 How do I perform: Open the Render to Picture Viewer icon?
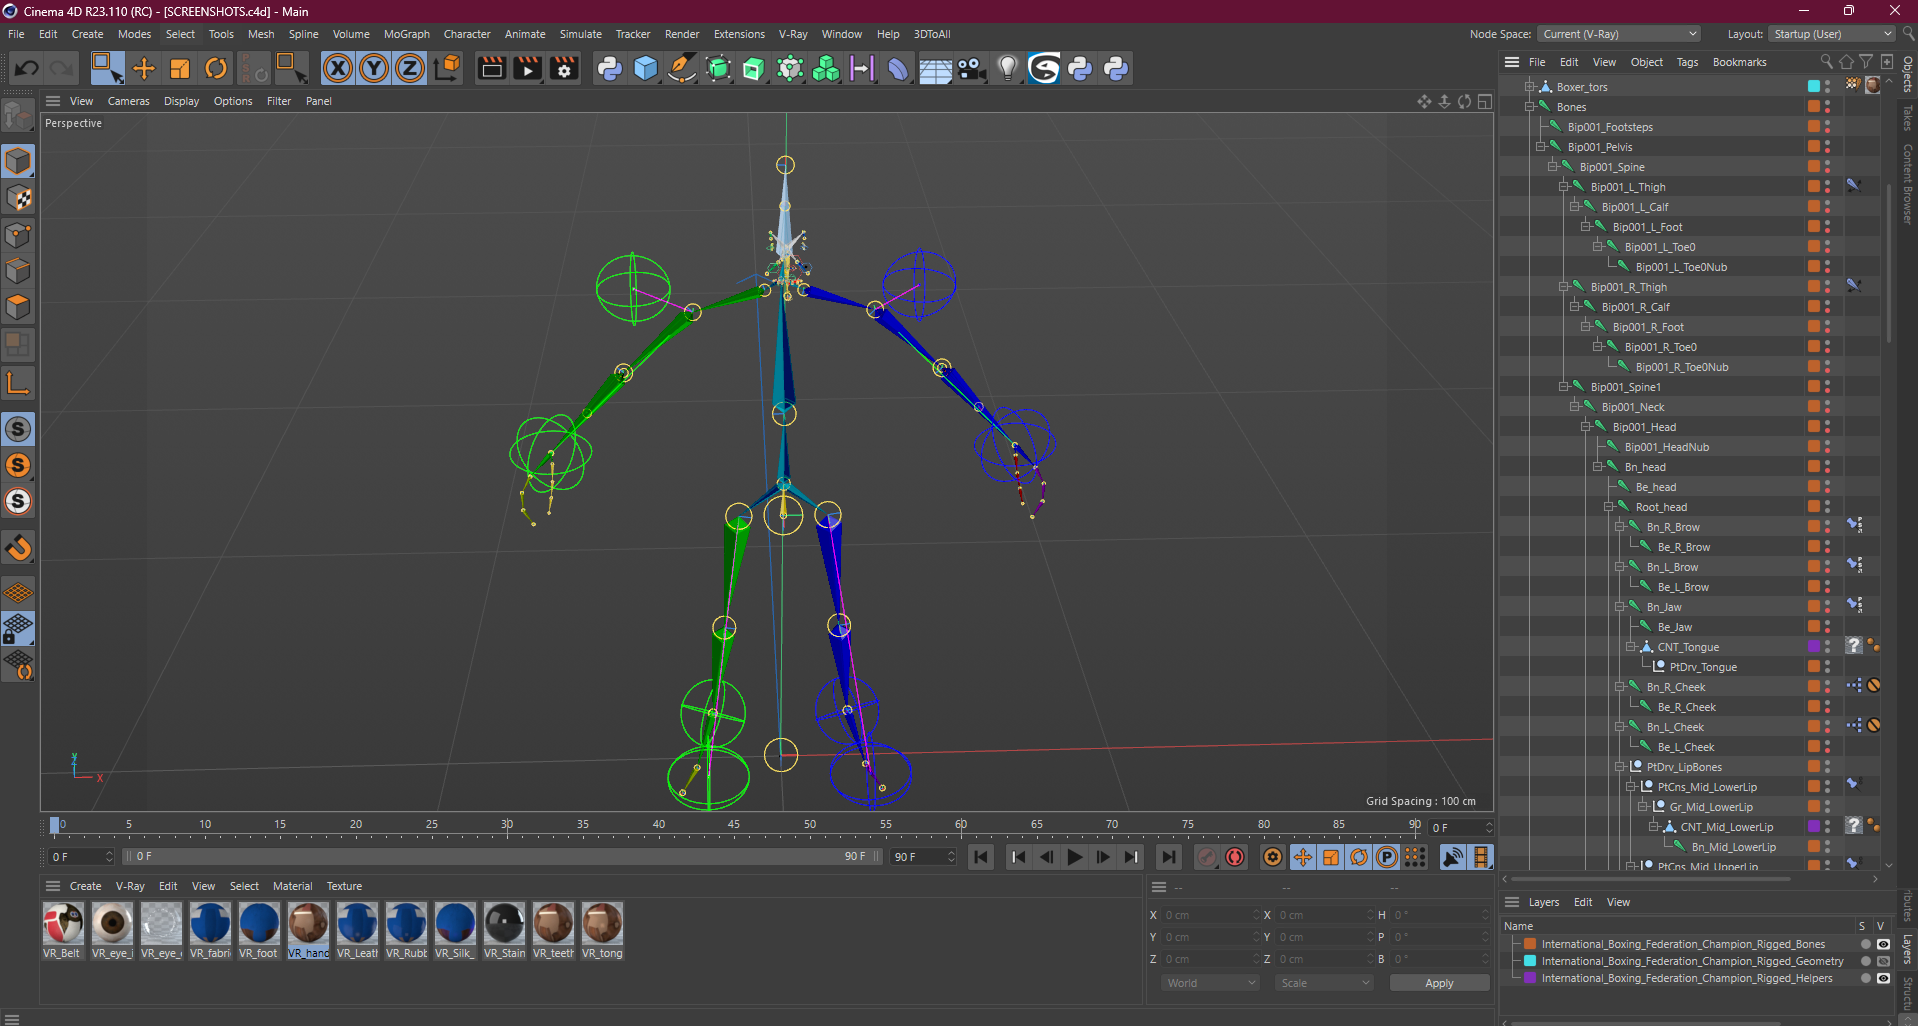pos(527,68)
